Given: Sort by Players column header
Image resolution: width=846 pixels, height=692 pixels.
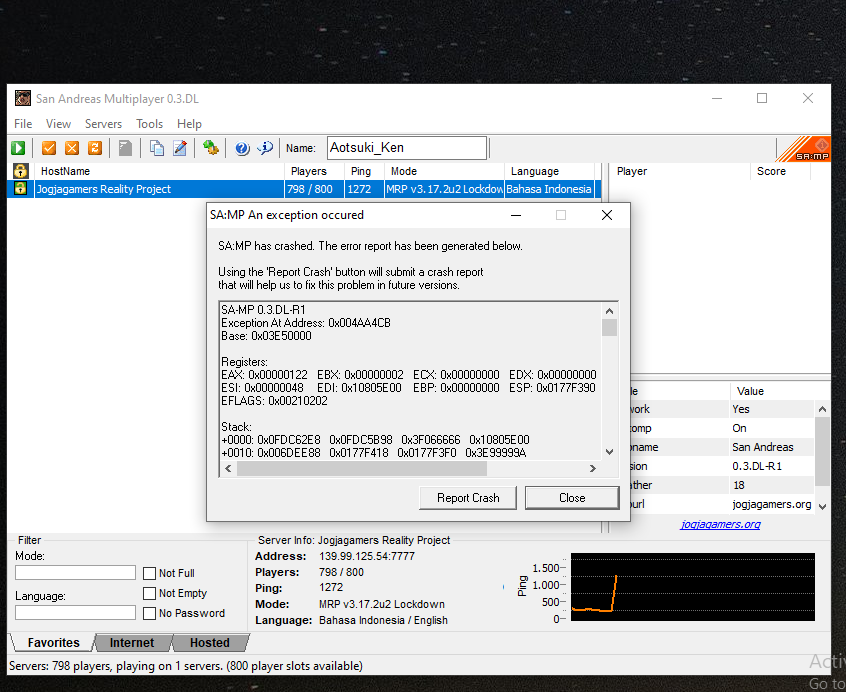Looking at the screenshot, I should click(x=315, y=171).
